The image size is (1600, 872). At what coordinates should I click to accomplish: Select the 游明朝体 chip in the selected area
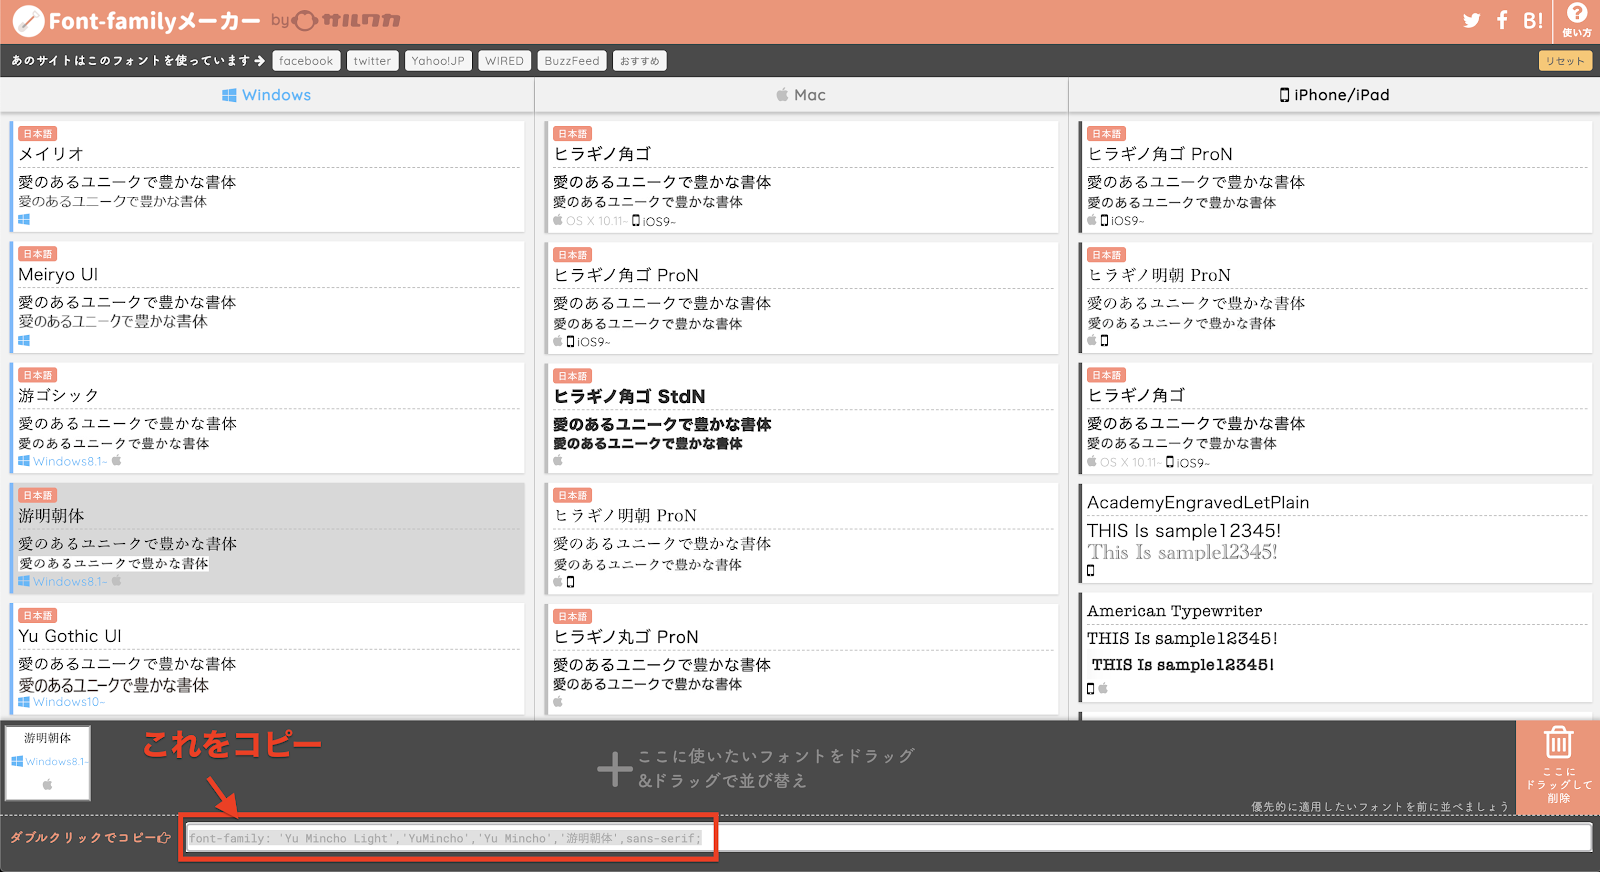click(48, 762)
